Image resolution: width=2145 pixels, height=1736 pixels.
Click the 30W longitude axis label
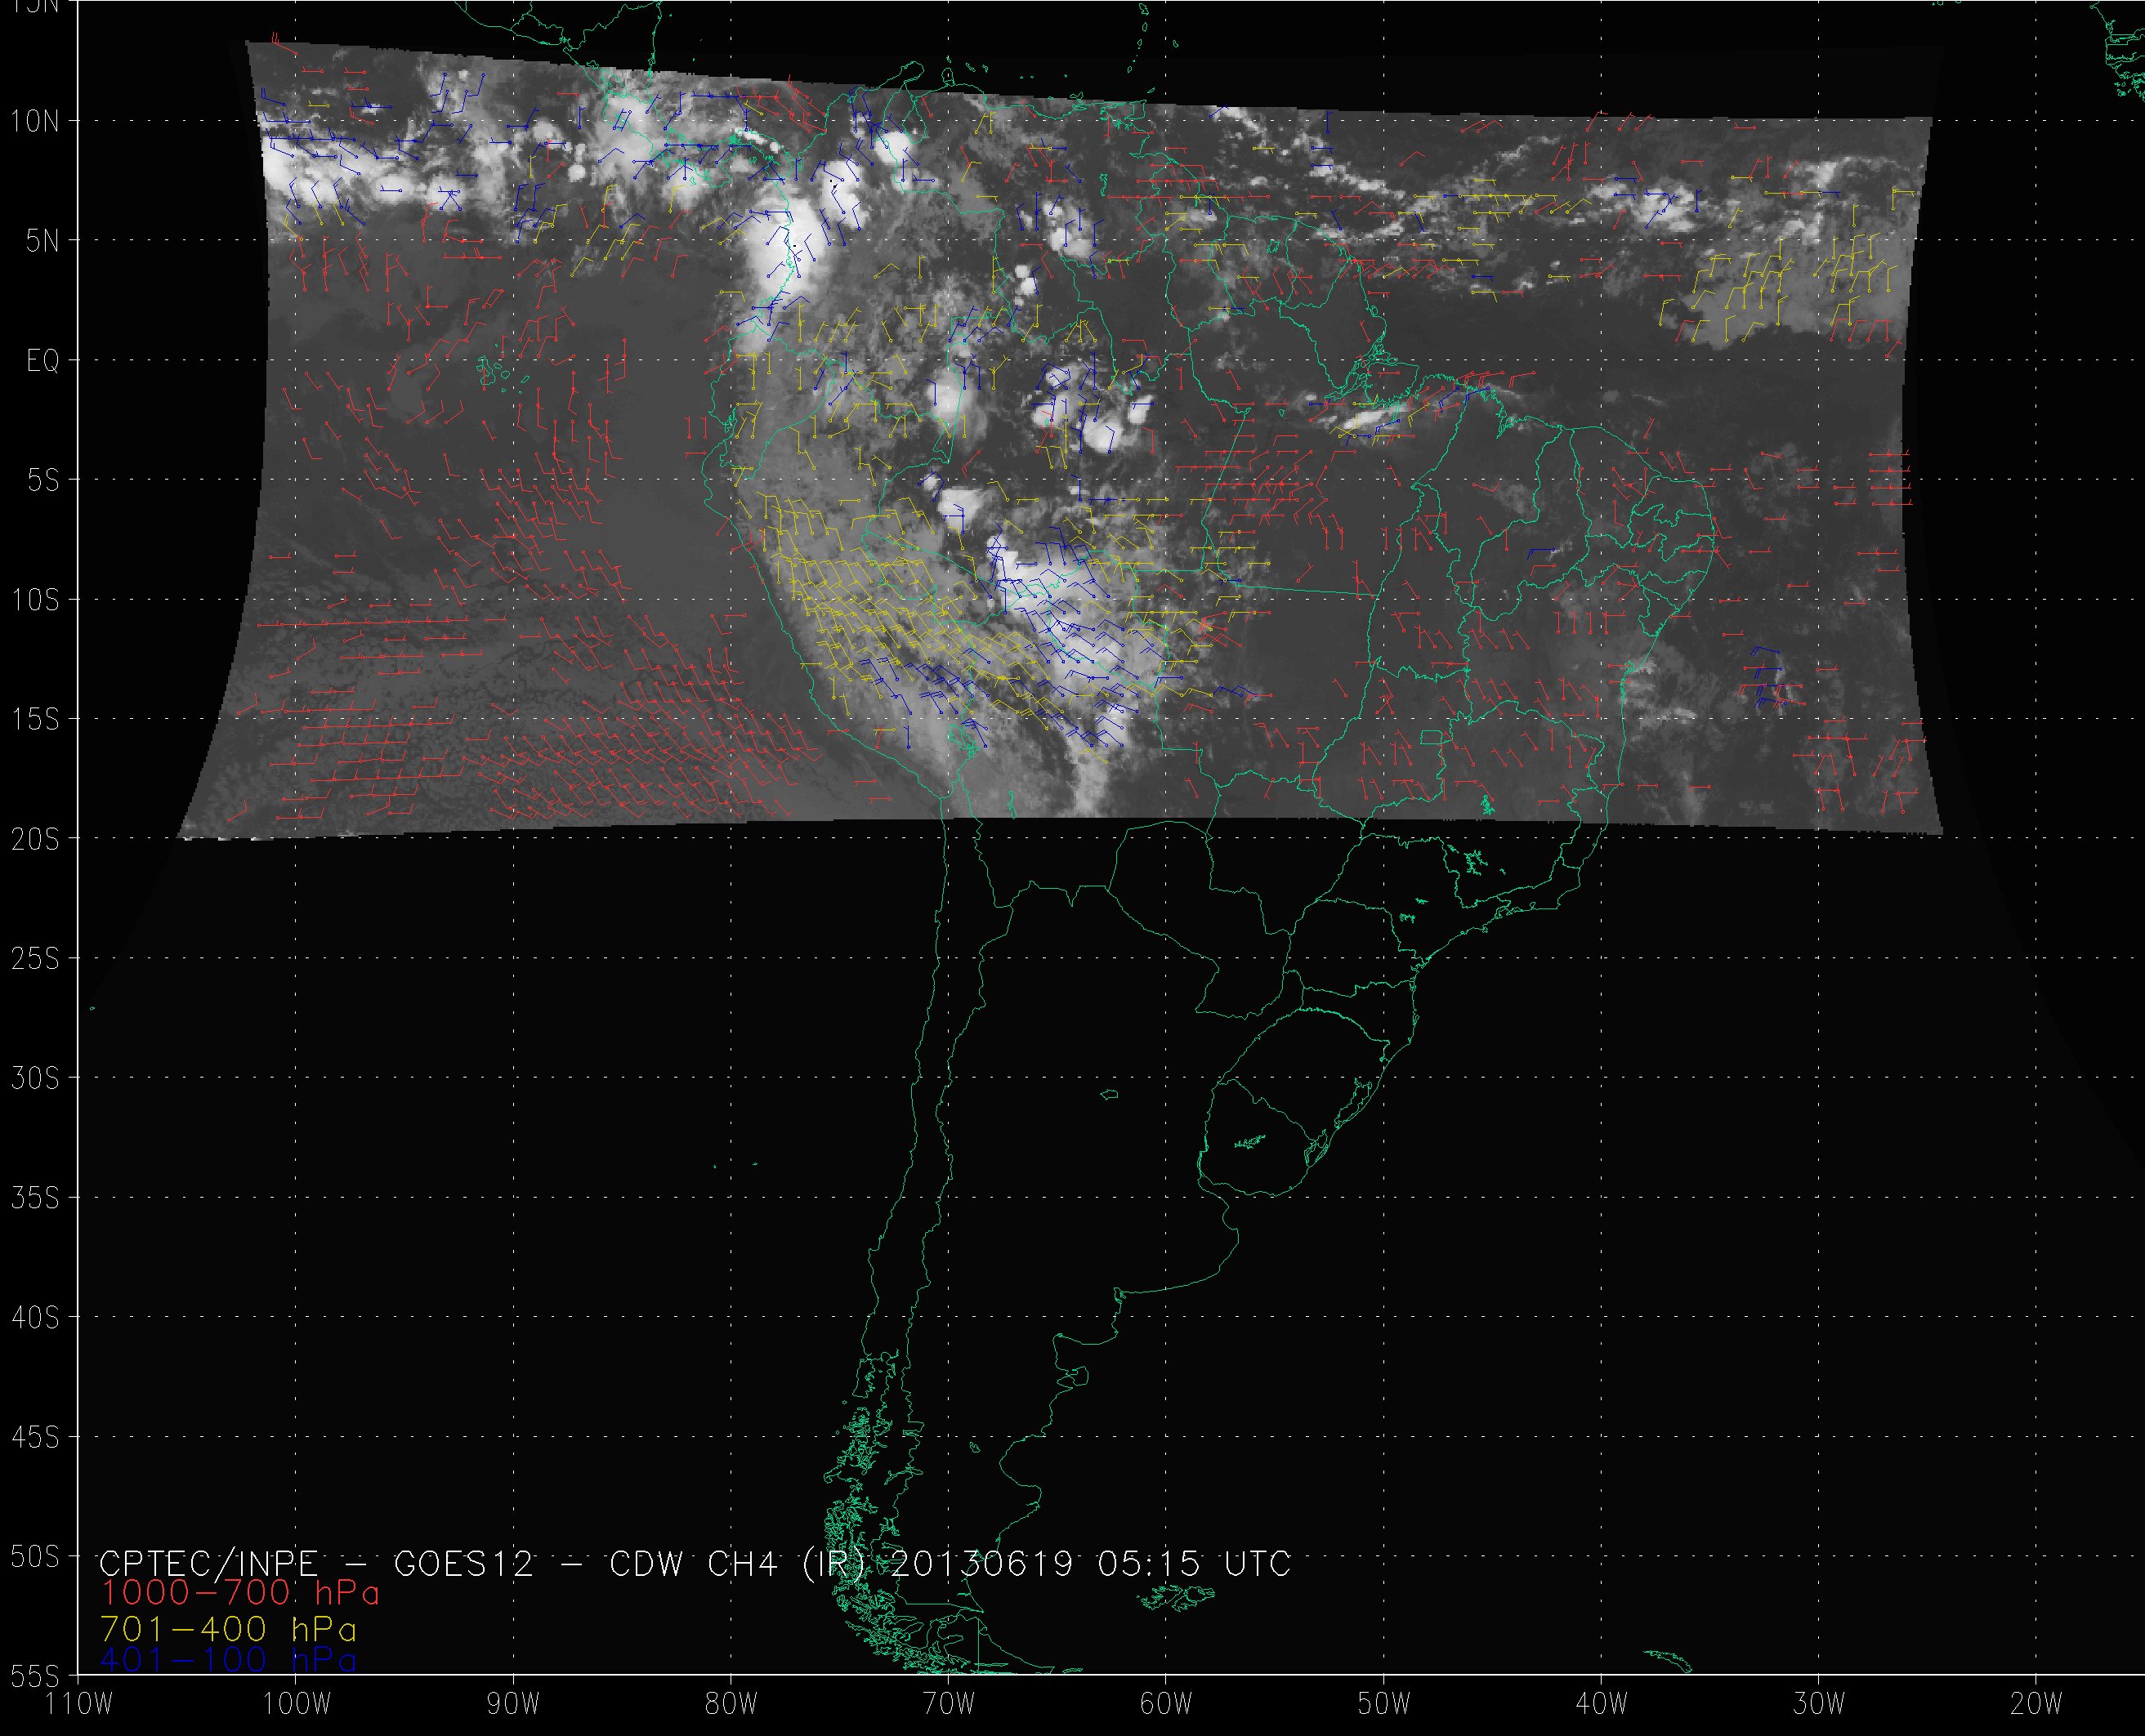pyautogui.click(x=1819, y=1704)
